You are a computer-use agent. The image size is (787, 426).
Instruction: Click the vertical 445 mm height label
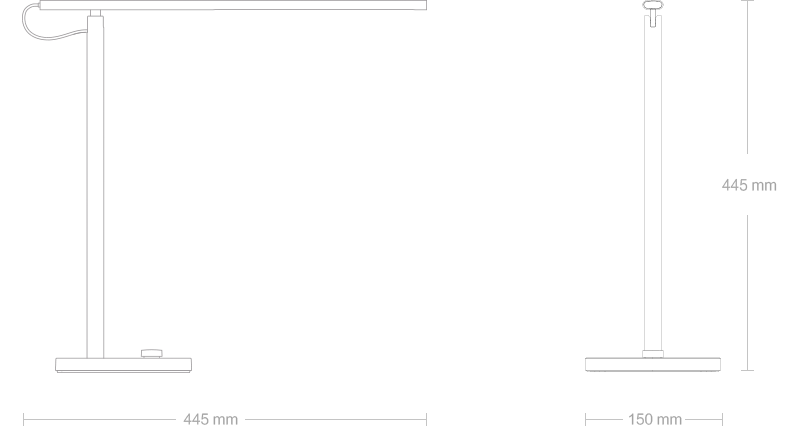749,185
